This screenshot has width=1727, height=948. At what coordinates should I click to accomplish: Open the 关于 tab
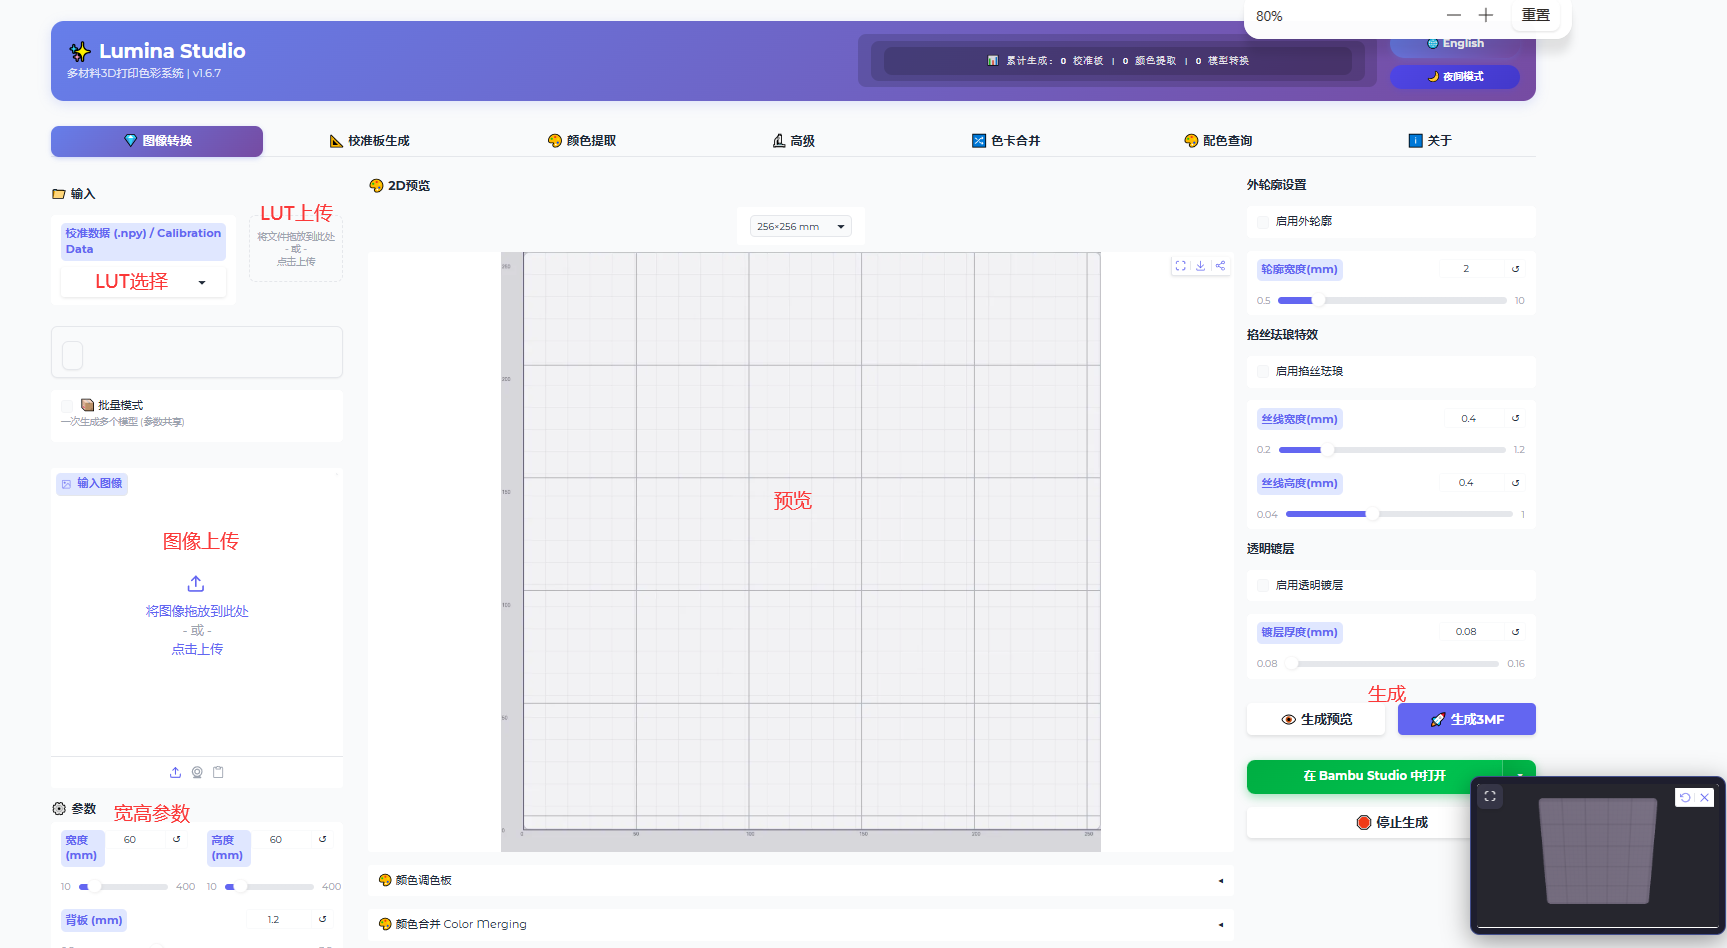[1430, 141]
